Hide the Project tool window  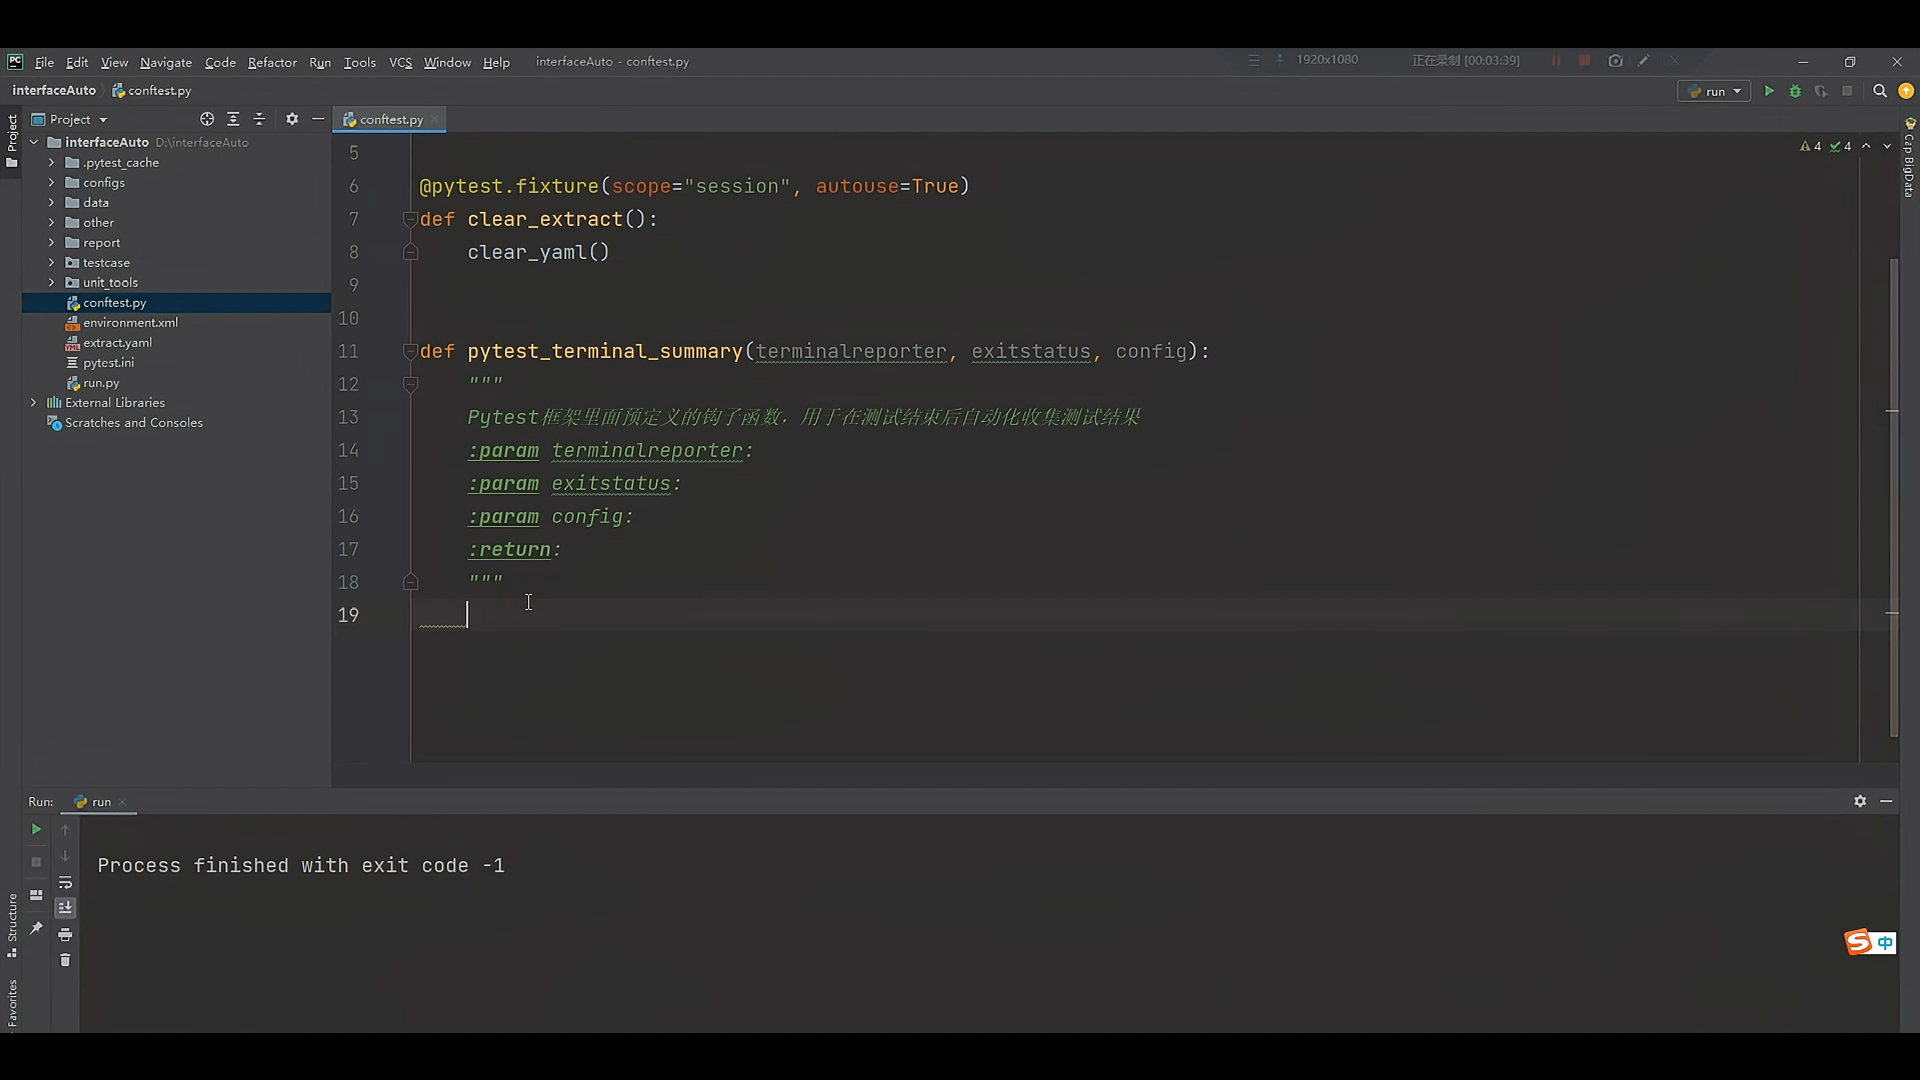pyautogui.click(x=318, y=119)
